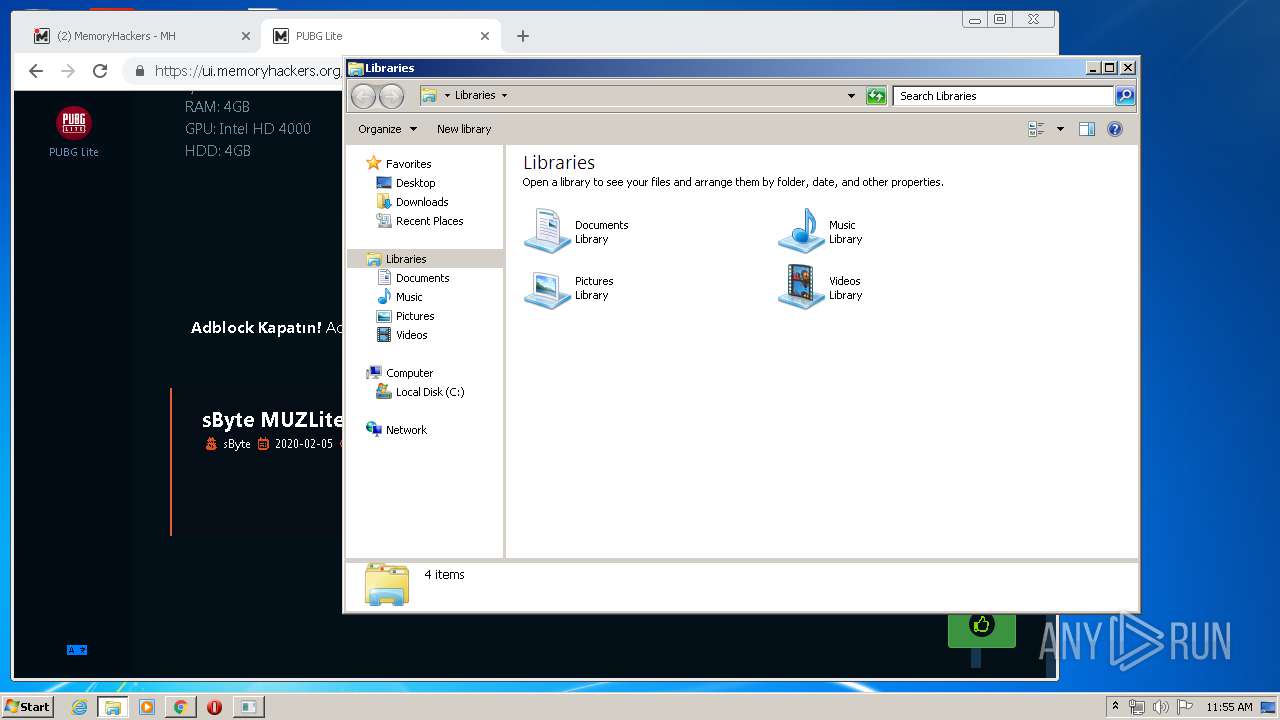Open a new Chrome tab
This screenshot has height=720, width=1280.
point(522,36)
